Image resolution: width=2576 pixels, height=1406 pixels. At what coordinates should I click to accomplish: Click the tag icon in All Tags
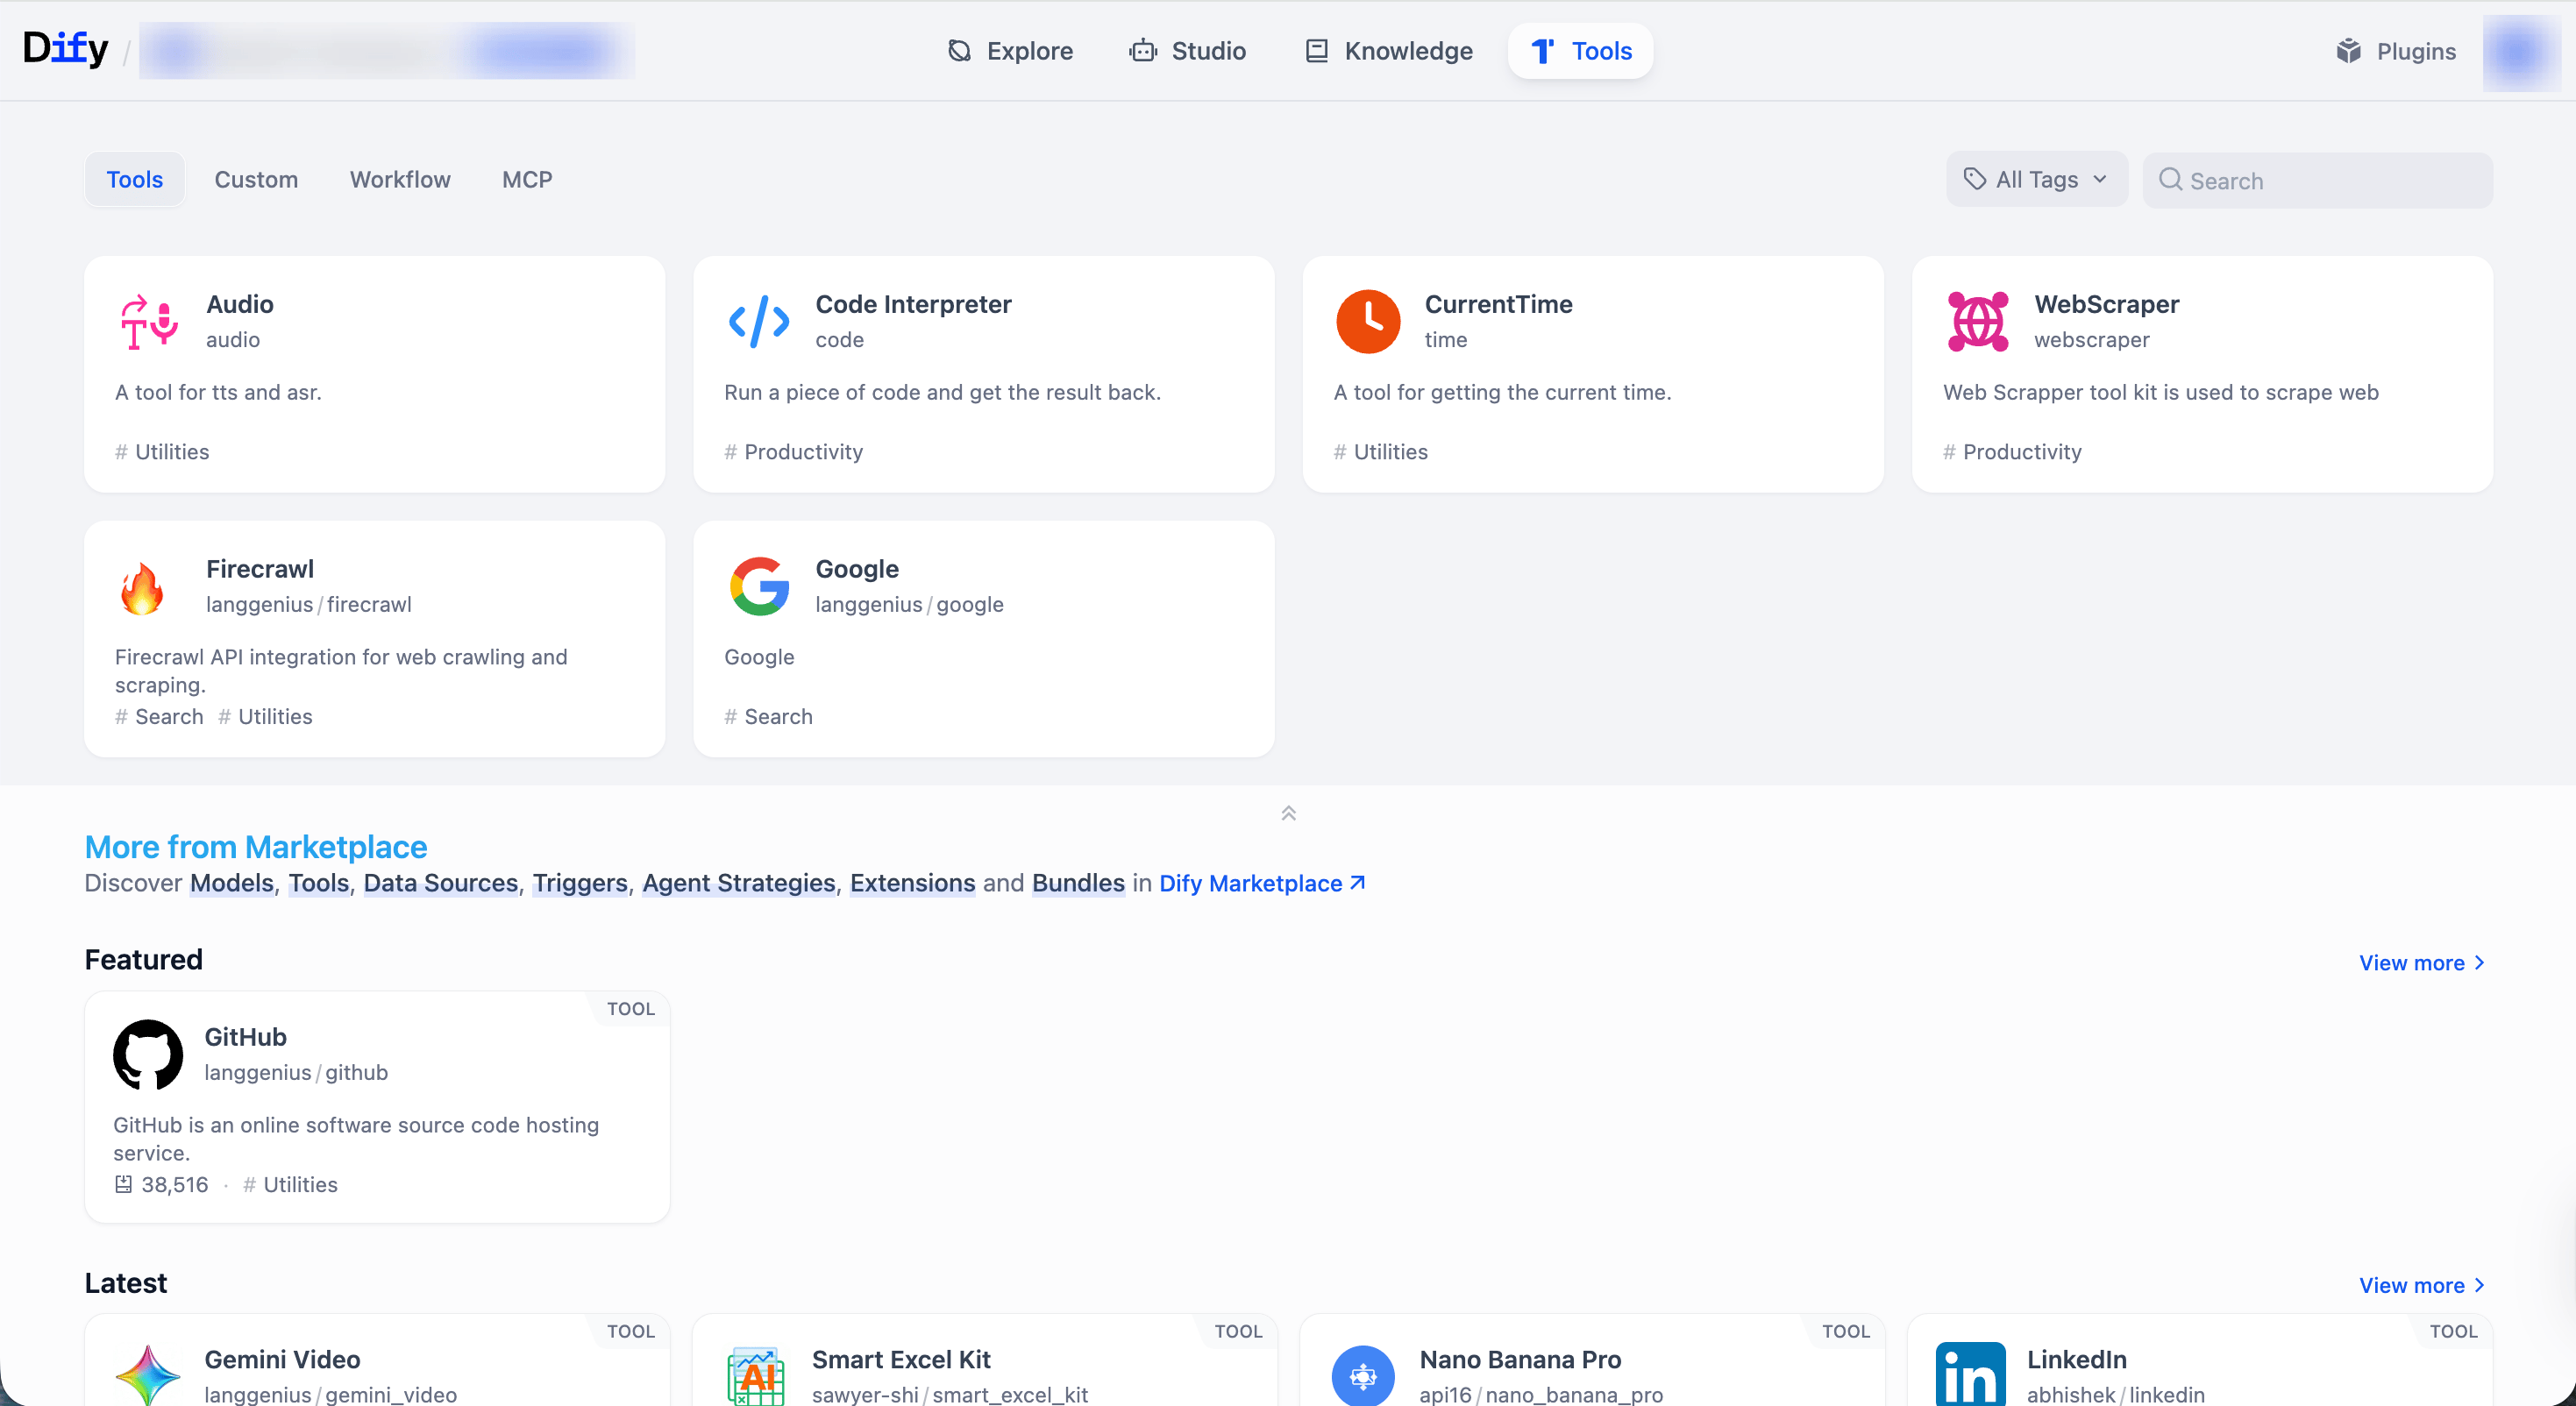1974,179
